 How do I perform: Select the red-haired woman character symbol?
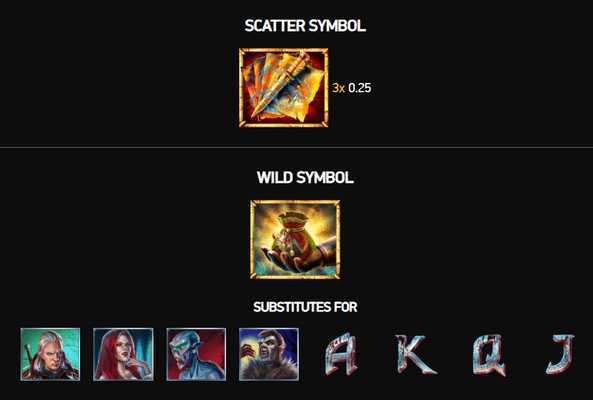[123, 354]
